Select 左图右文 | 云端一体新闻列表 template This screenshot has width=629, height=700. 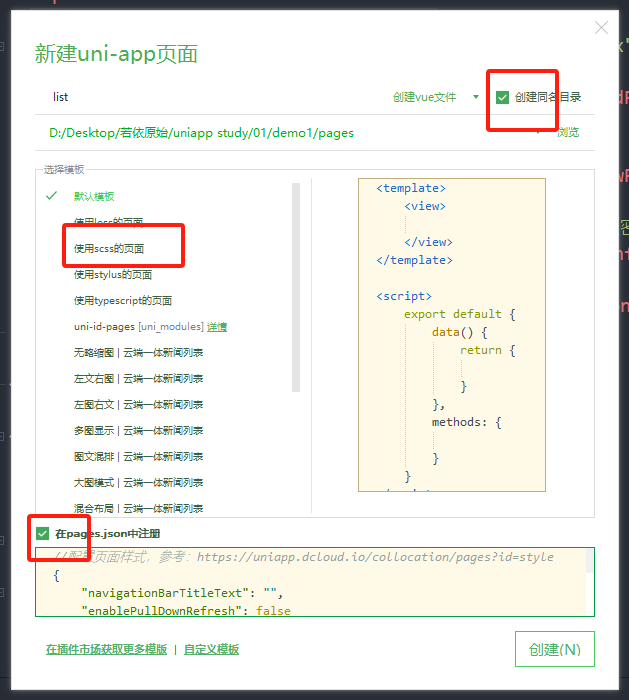[x=138, y=404]
